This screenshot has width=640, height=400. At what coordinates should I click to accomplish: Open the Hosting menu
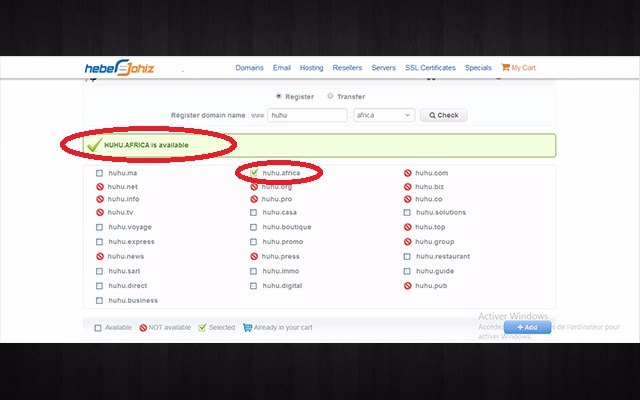311,68
